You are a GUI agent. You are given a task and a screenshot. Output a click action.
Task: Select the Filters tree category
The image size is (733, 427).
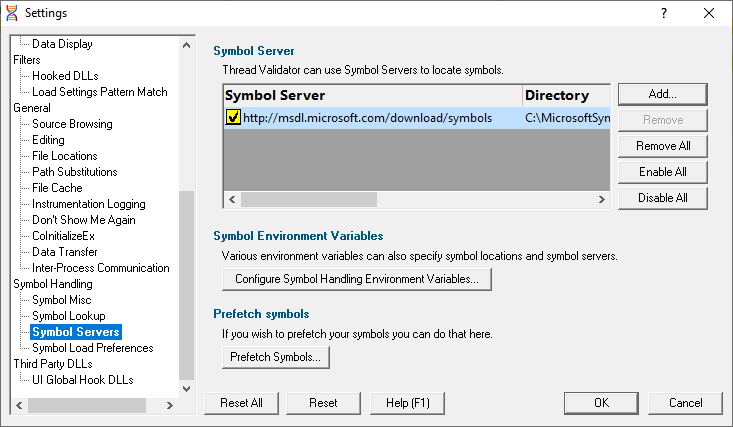[x=27, y=60]
